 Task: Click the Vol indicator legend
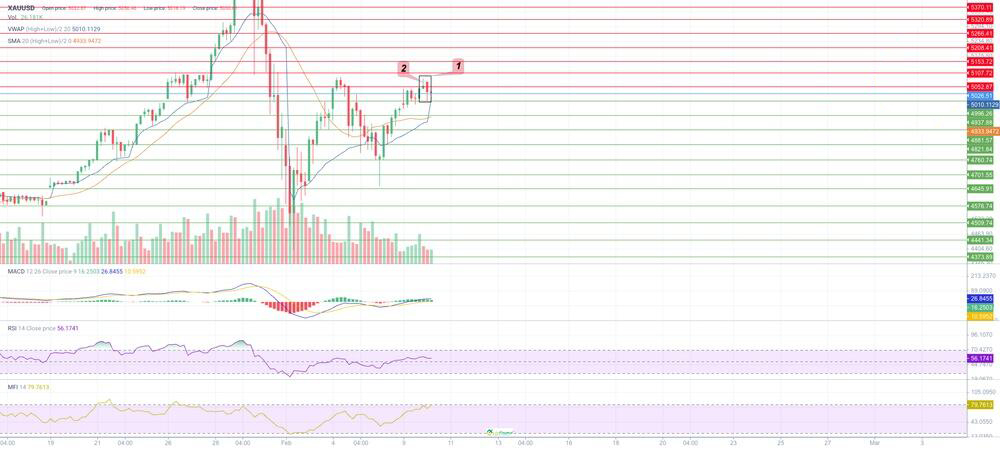coord(22,18)
